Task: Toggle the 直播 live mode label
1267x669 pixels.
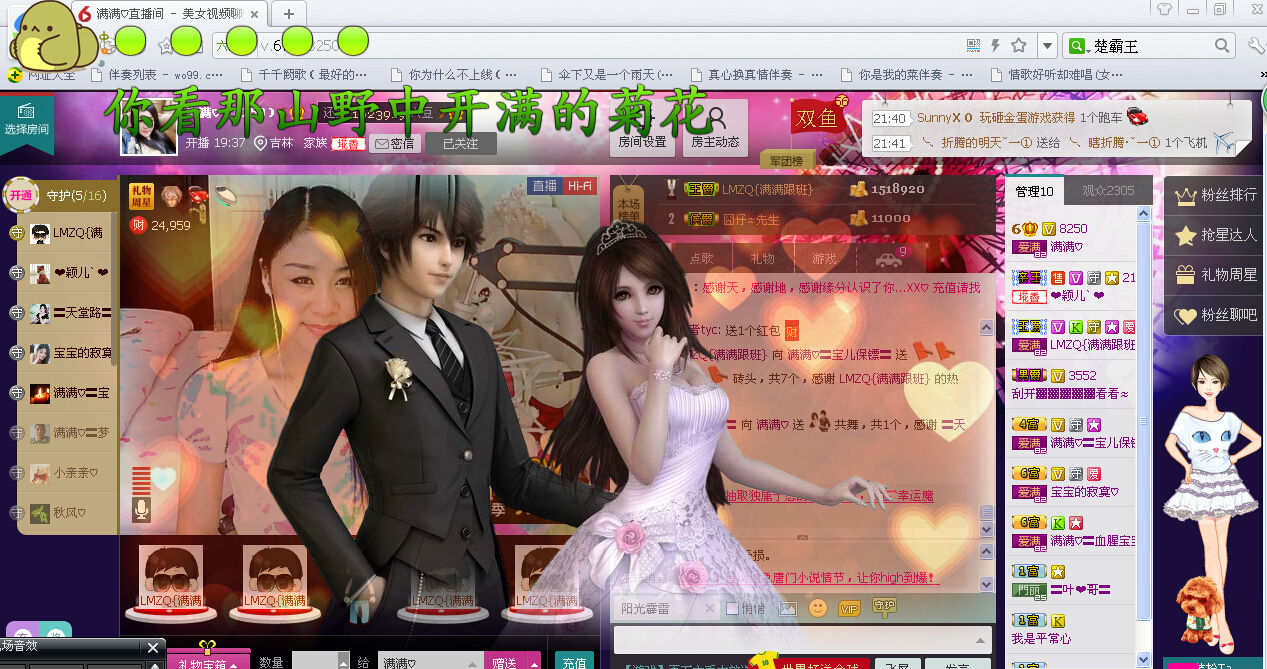Action: (x=544, y=185)
